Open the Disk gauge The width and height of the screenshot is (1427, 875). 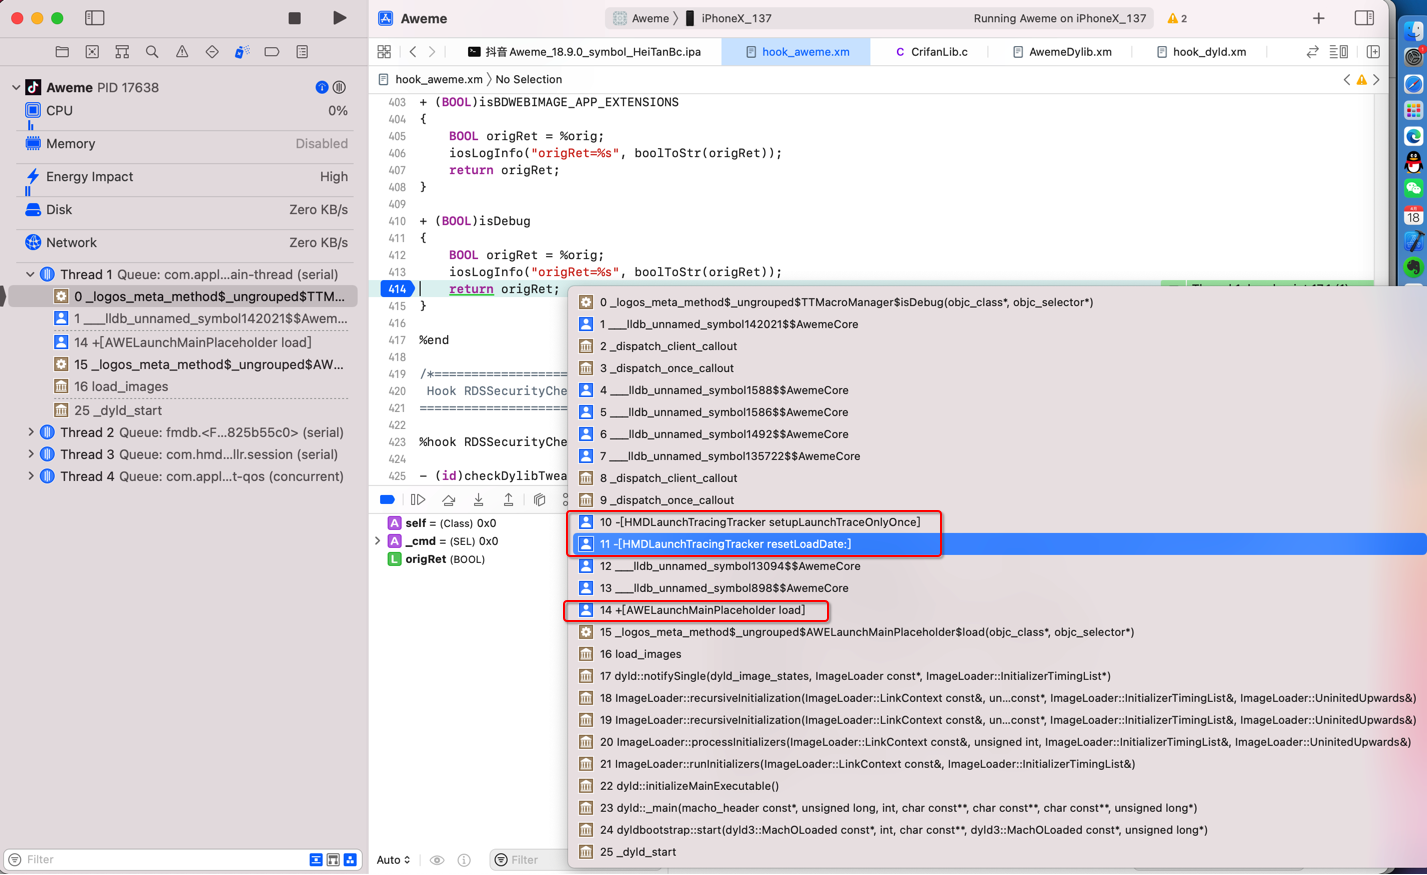(185, 210)
